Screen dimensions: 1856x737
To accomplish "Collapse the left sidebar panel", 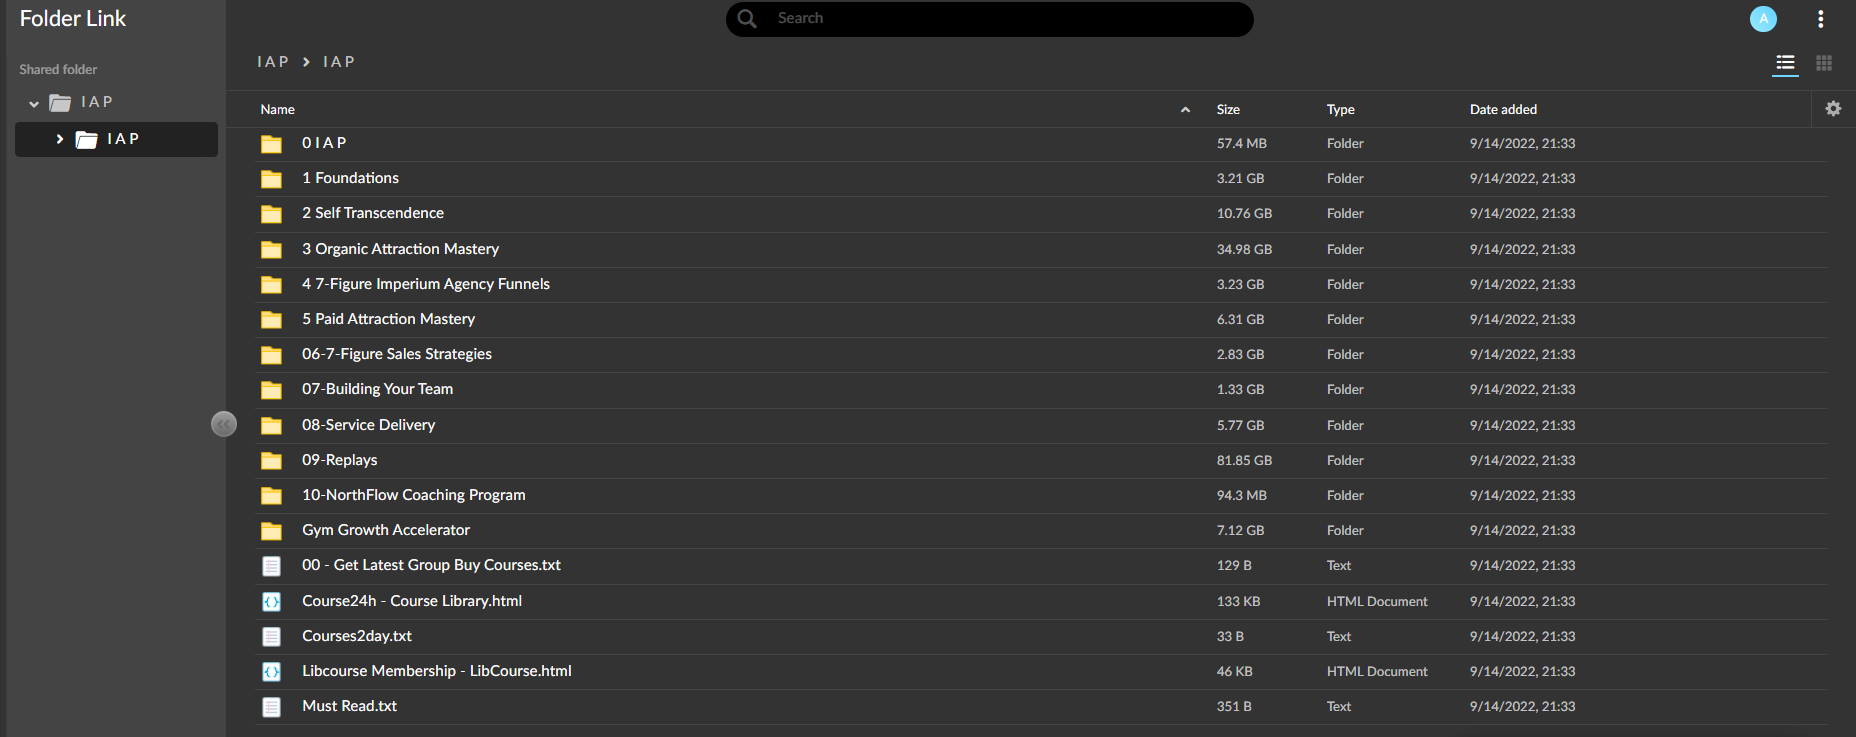I will pyautogui.click(x=223, y=424).
